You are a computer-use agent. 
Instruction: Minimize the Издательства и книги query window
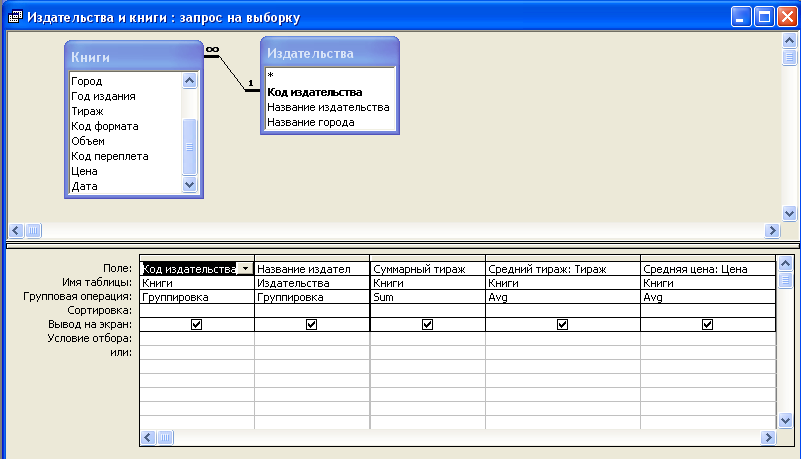click(x=741, y=17)
